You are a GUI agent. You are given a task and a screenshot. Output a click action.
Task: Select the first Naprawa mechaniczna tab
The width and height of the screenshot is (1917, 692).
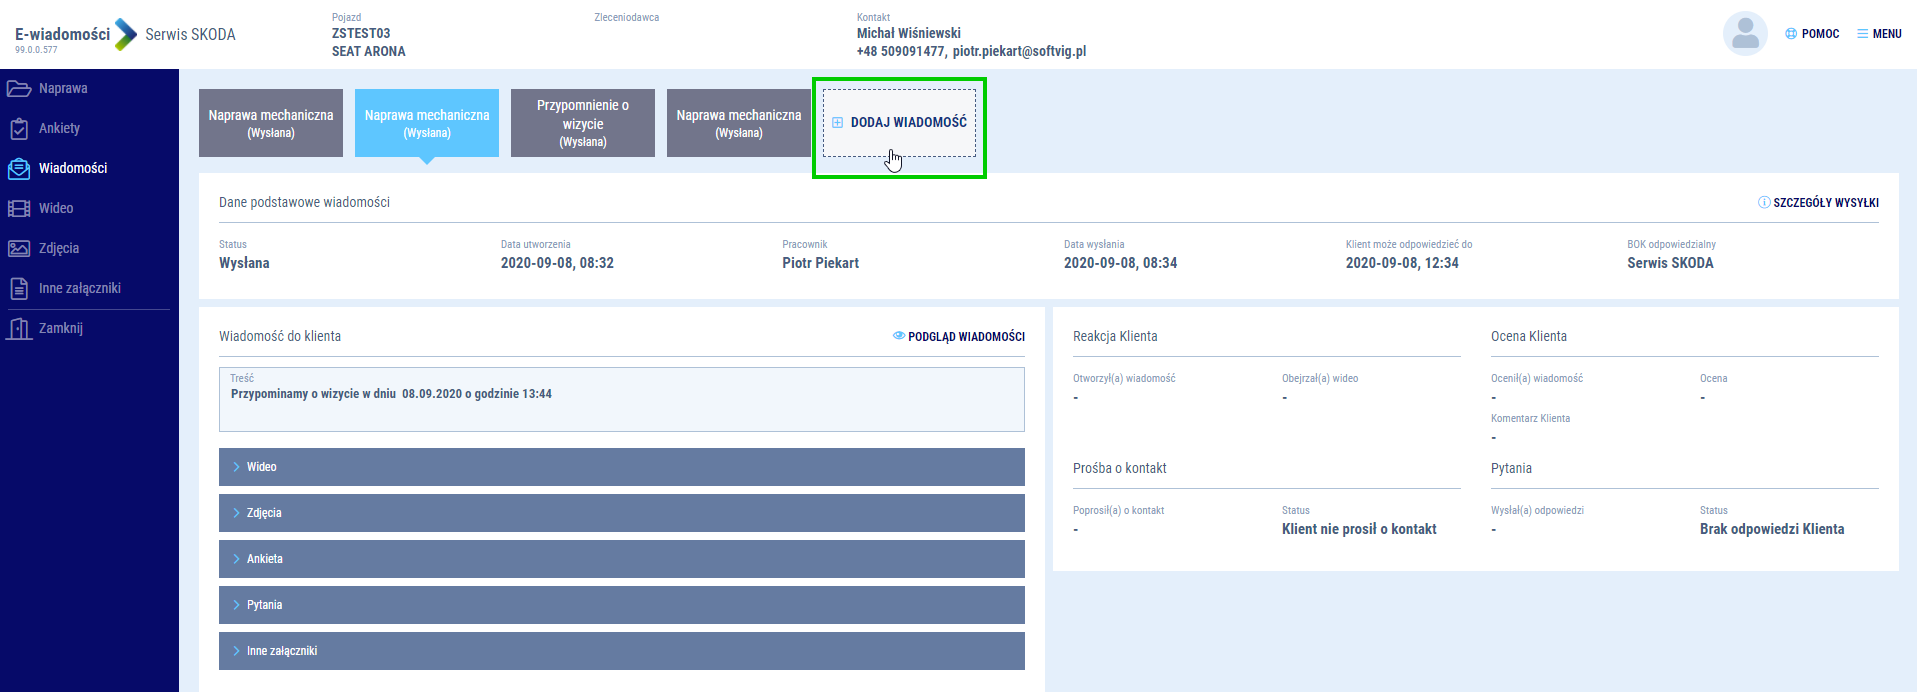tap(271, 123)
